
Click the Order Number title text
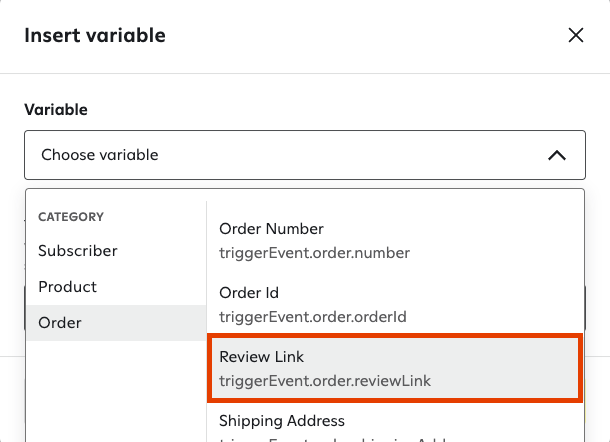[x=271, y=229]
